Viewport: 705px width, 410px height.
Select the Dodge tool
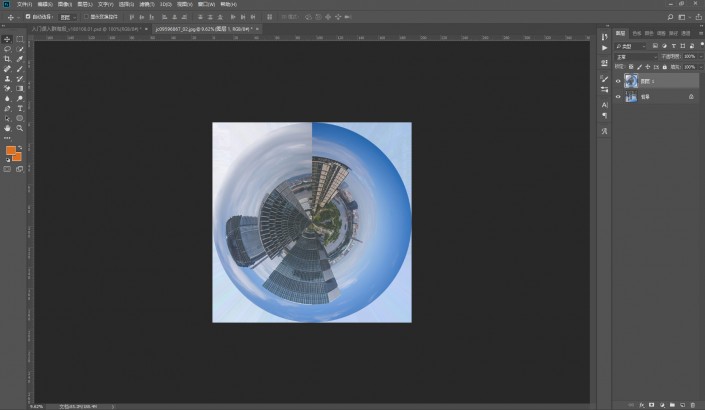tap(20, 98)
